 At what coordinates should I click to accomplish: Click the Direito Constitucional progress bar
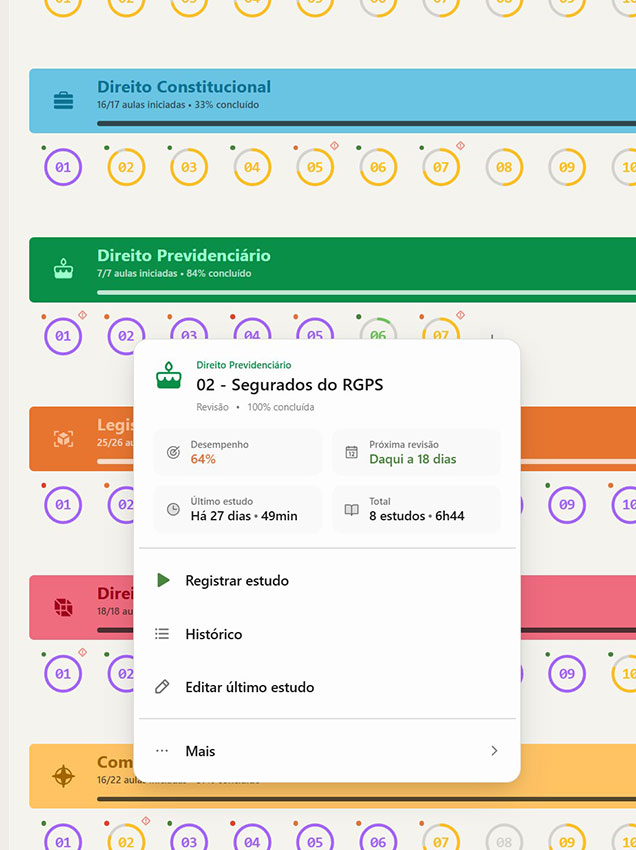(367, 124)
